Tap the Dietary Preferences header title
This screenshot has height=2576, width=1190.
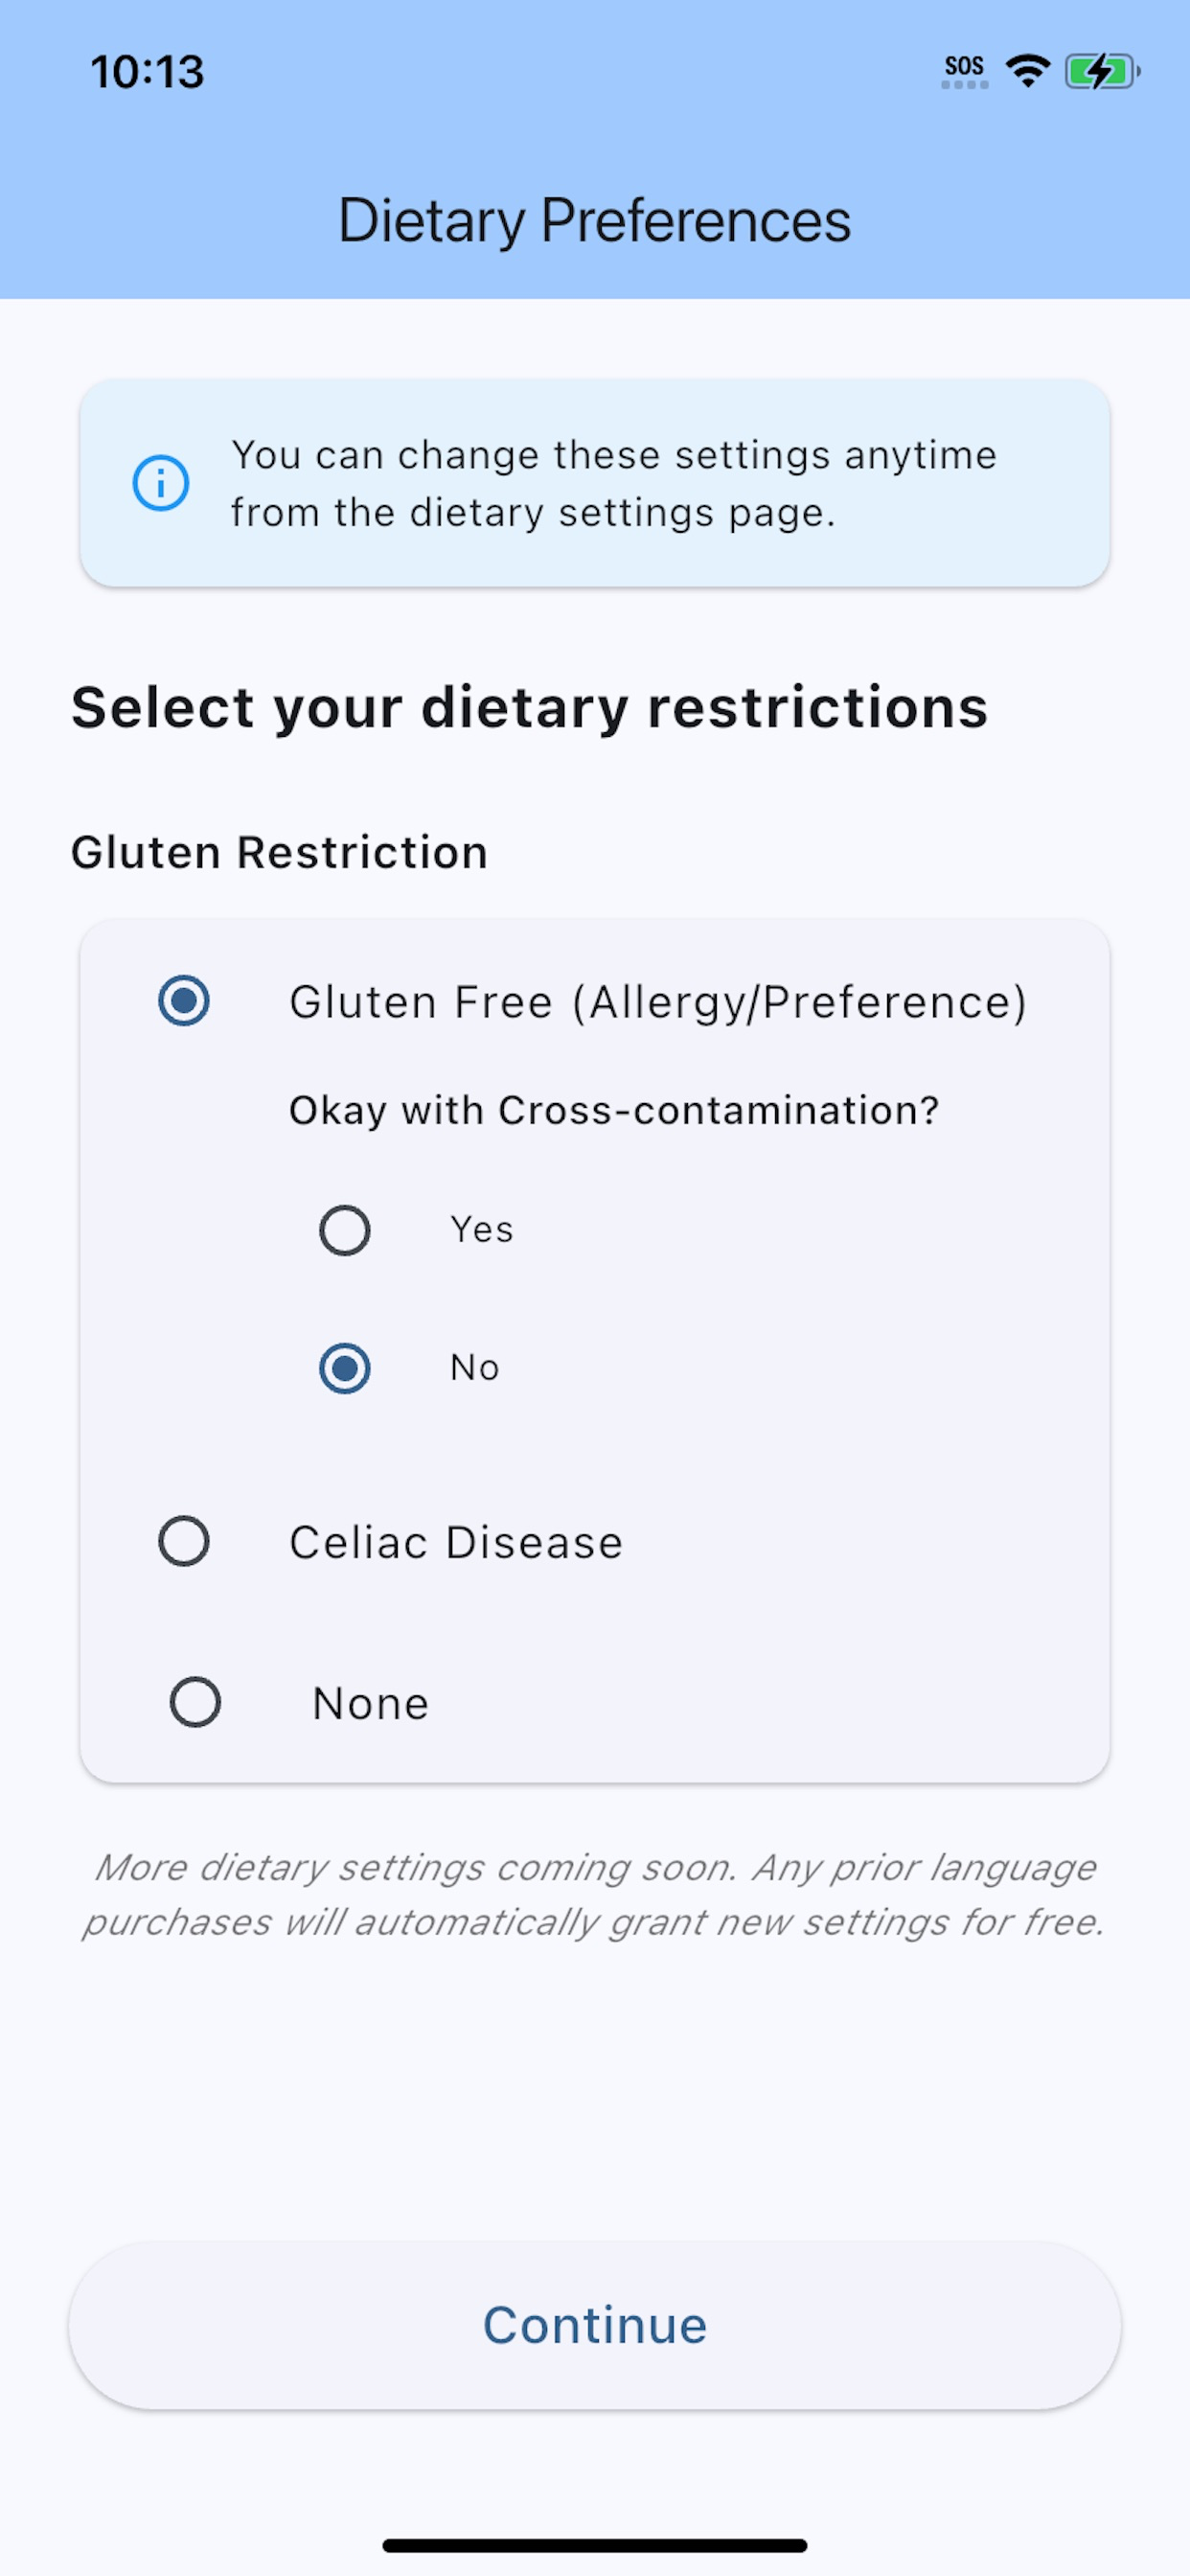pyautogui.click(x=595, y=220)
